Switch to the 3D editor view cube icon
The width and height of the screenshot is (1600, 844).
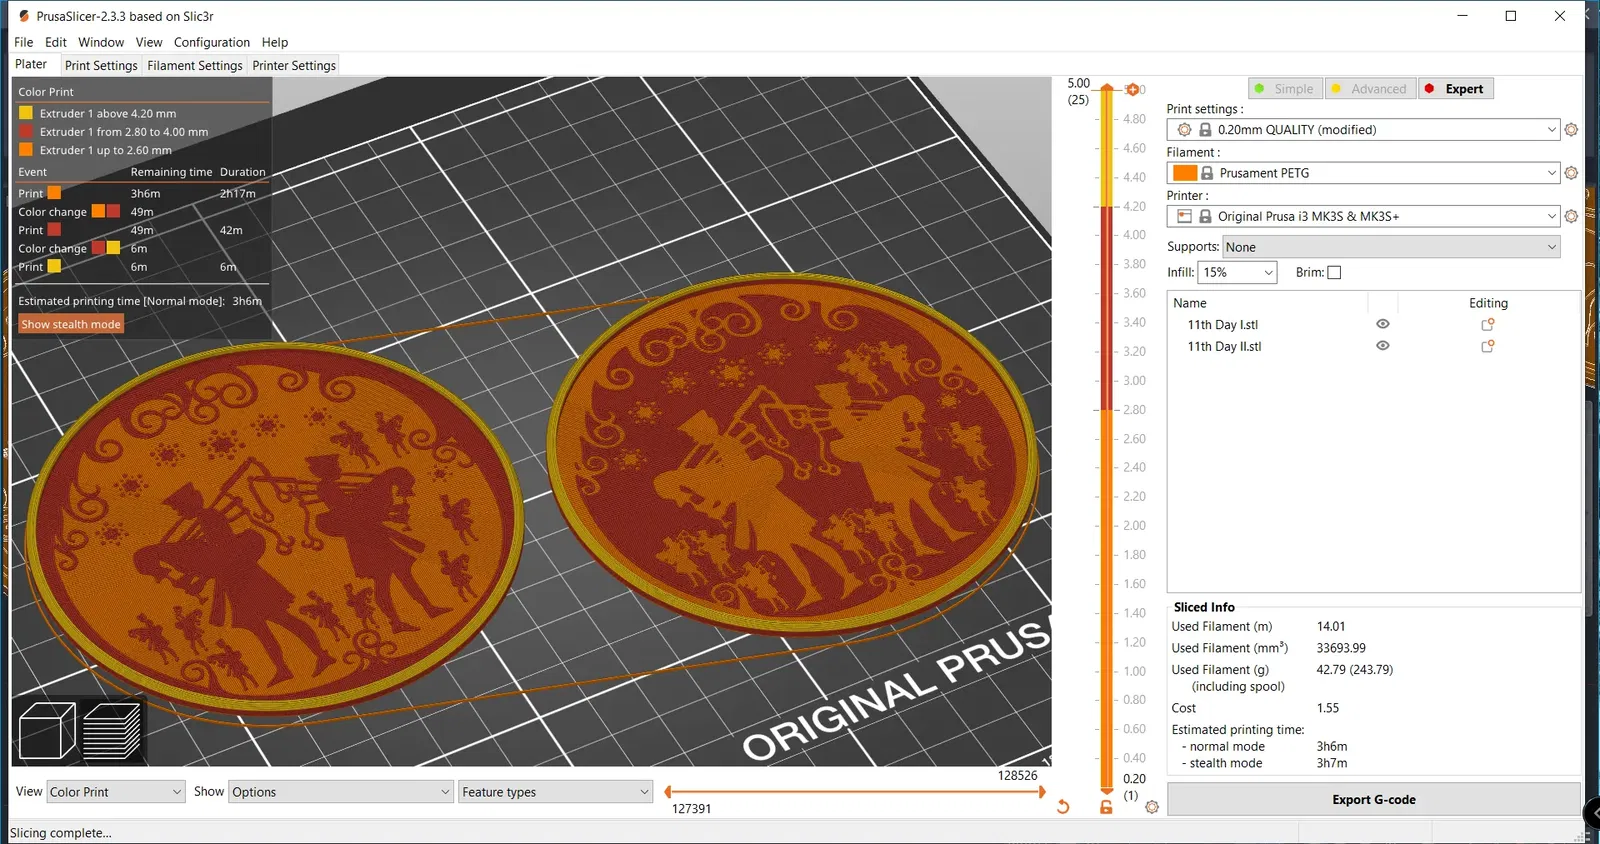pyautogui.click(x=47, y=730)
